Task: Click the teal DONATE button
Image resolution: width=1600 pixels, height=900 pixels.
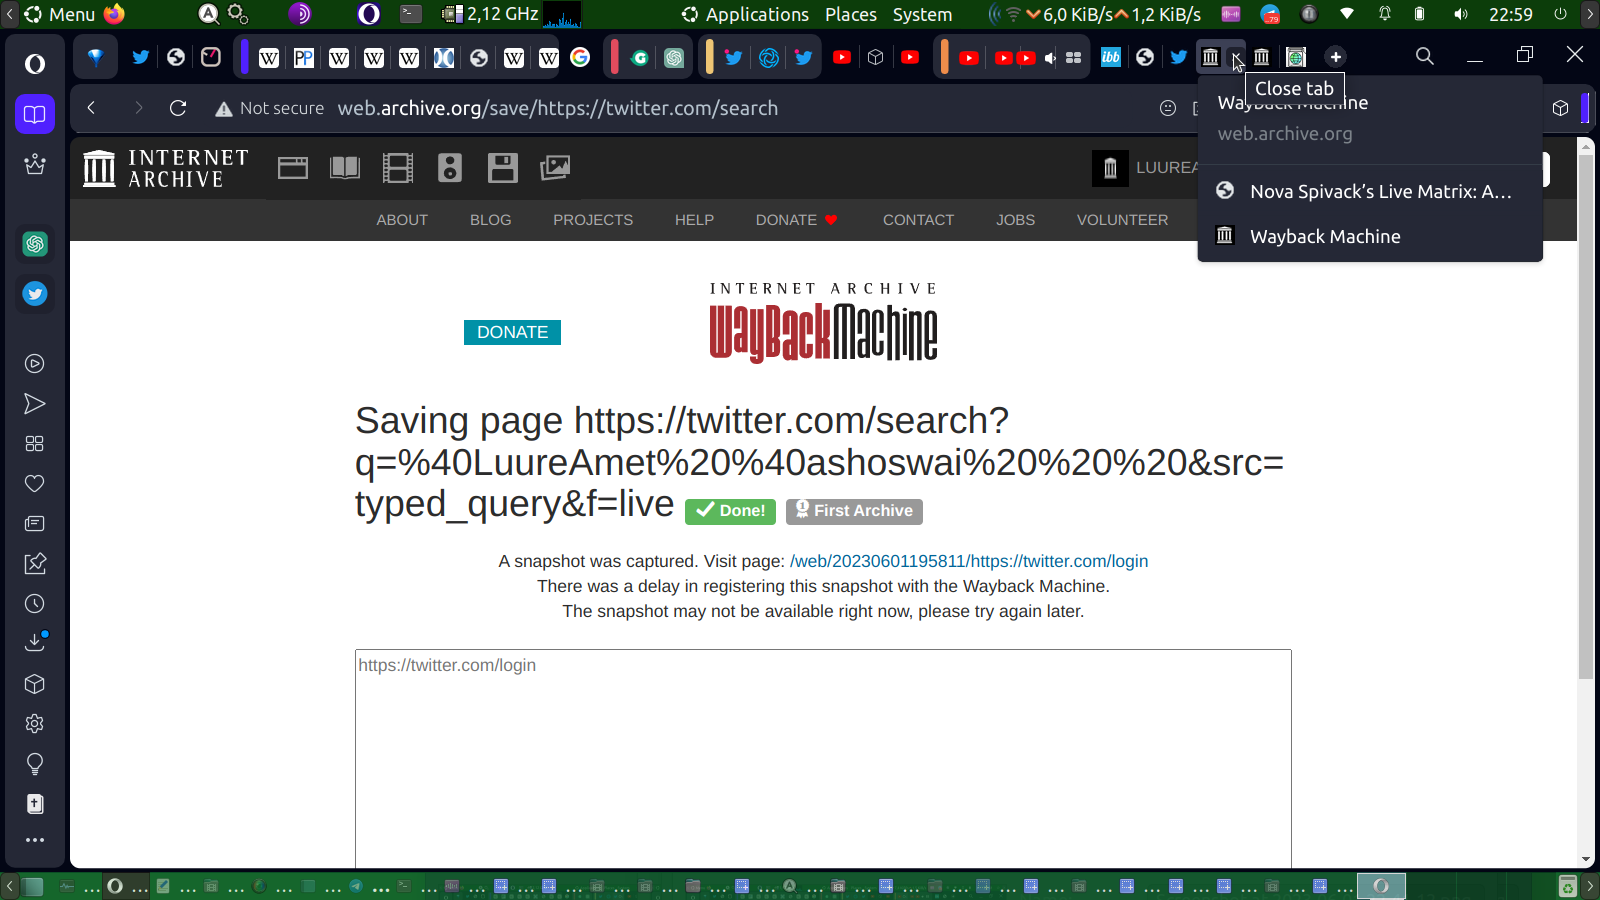Action: [x=512, y=332]
